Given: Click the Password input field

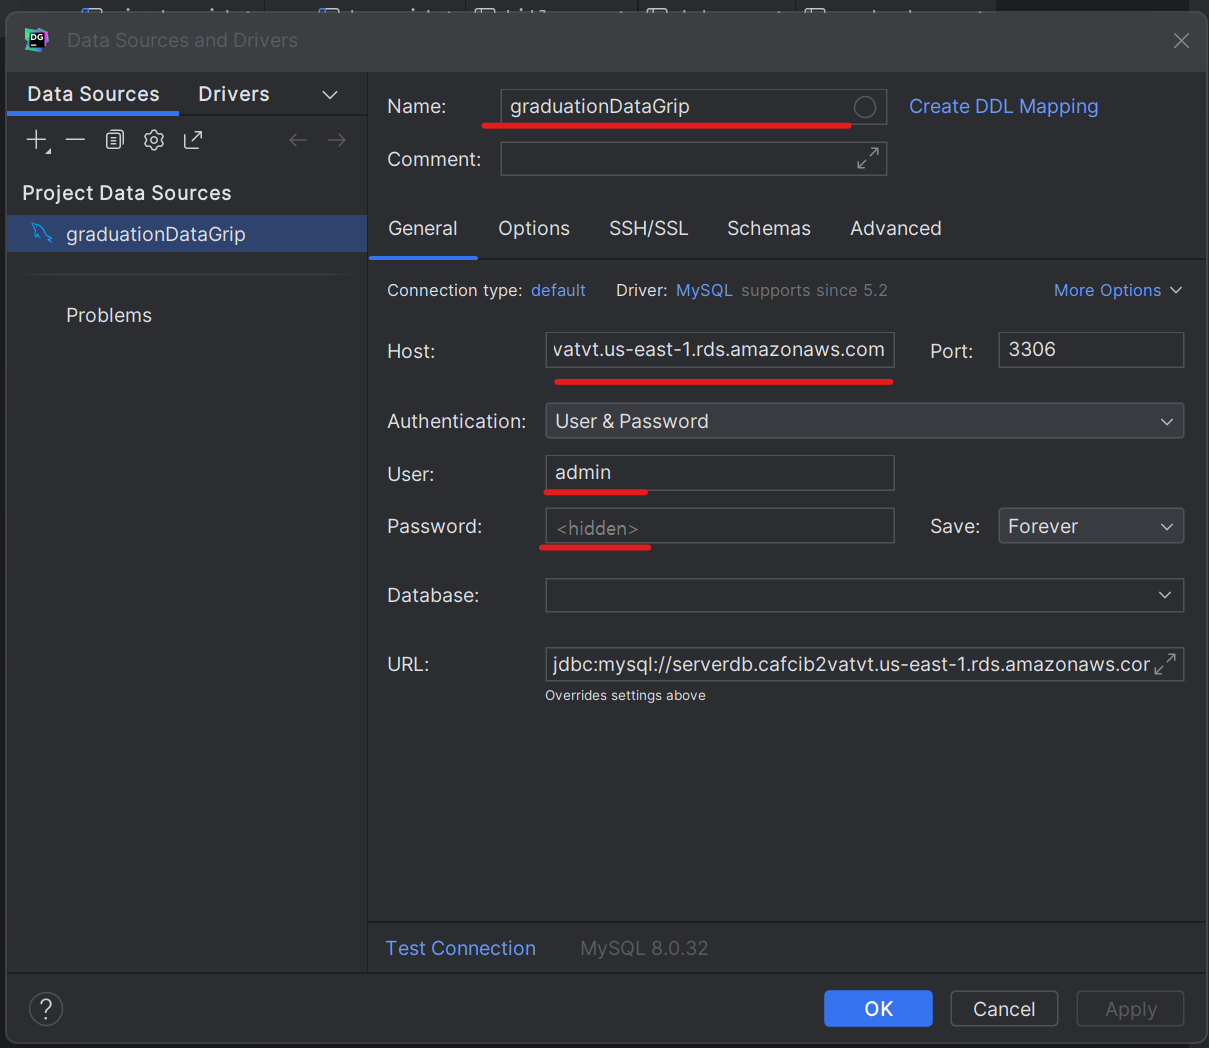Looking at the screenshot, I should click(x=720, y=526).
